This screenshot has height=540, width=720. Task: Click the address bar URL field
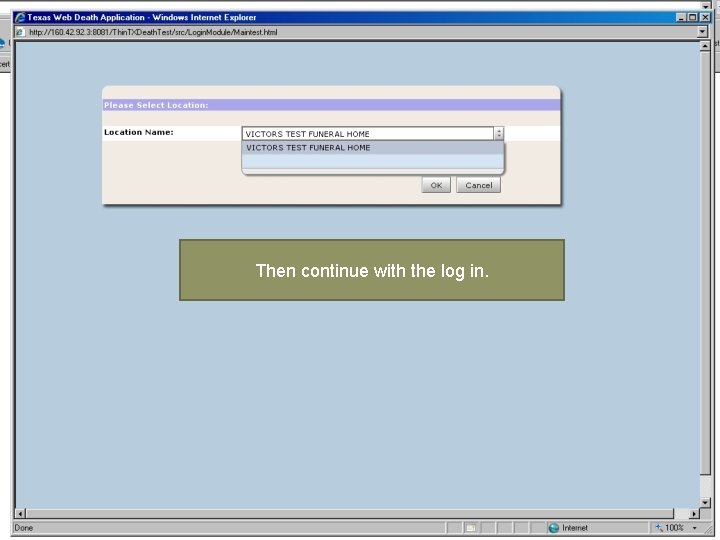tap(360, 32)
